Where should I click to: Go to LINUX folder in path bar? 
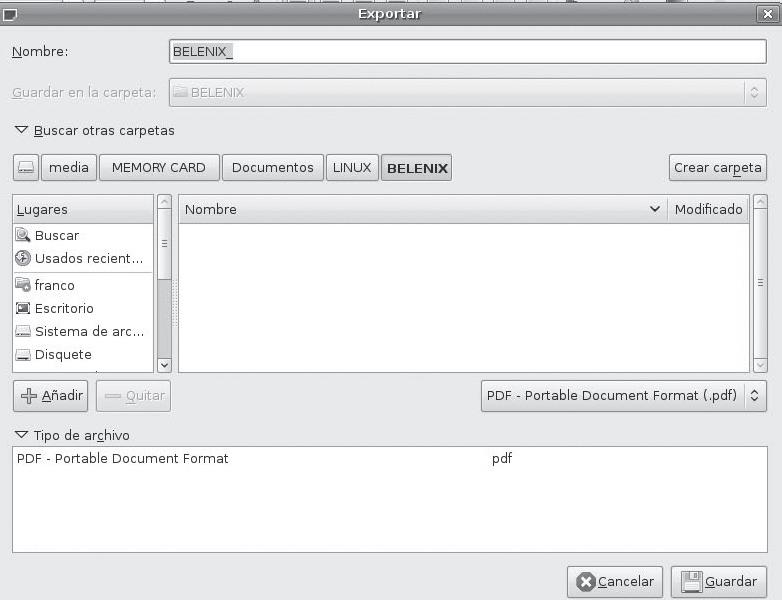coord(352,168)
